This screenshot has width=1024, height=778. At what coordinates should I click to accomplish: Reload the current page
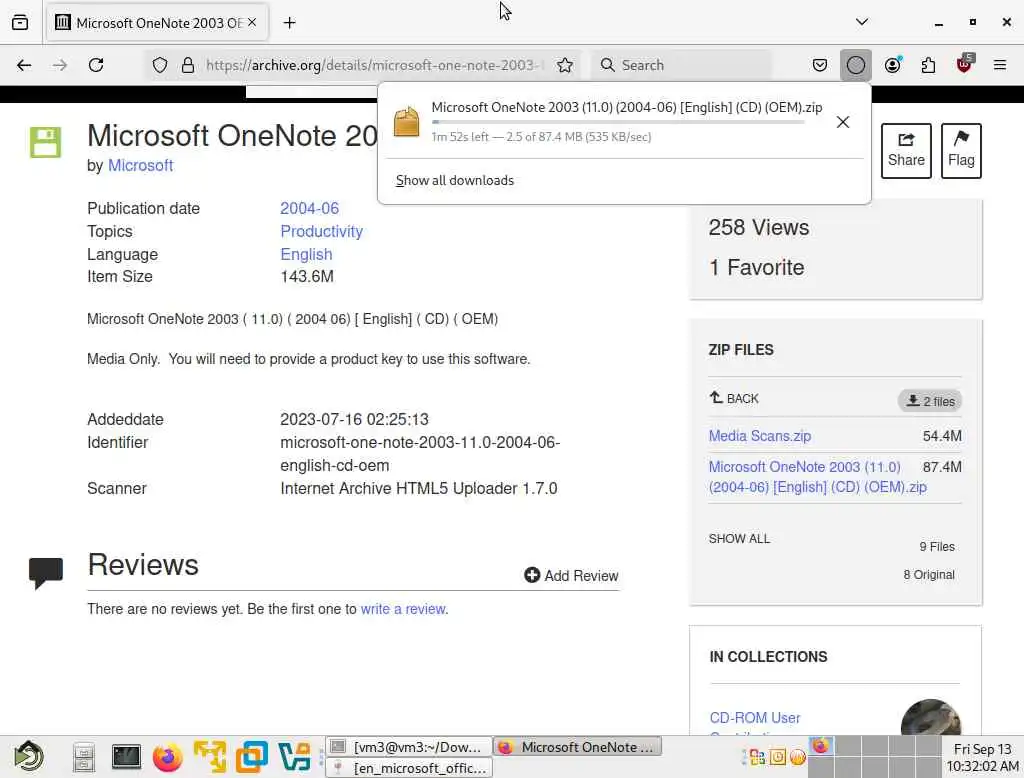[96, 65]
